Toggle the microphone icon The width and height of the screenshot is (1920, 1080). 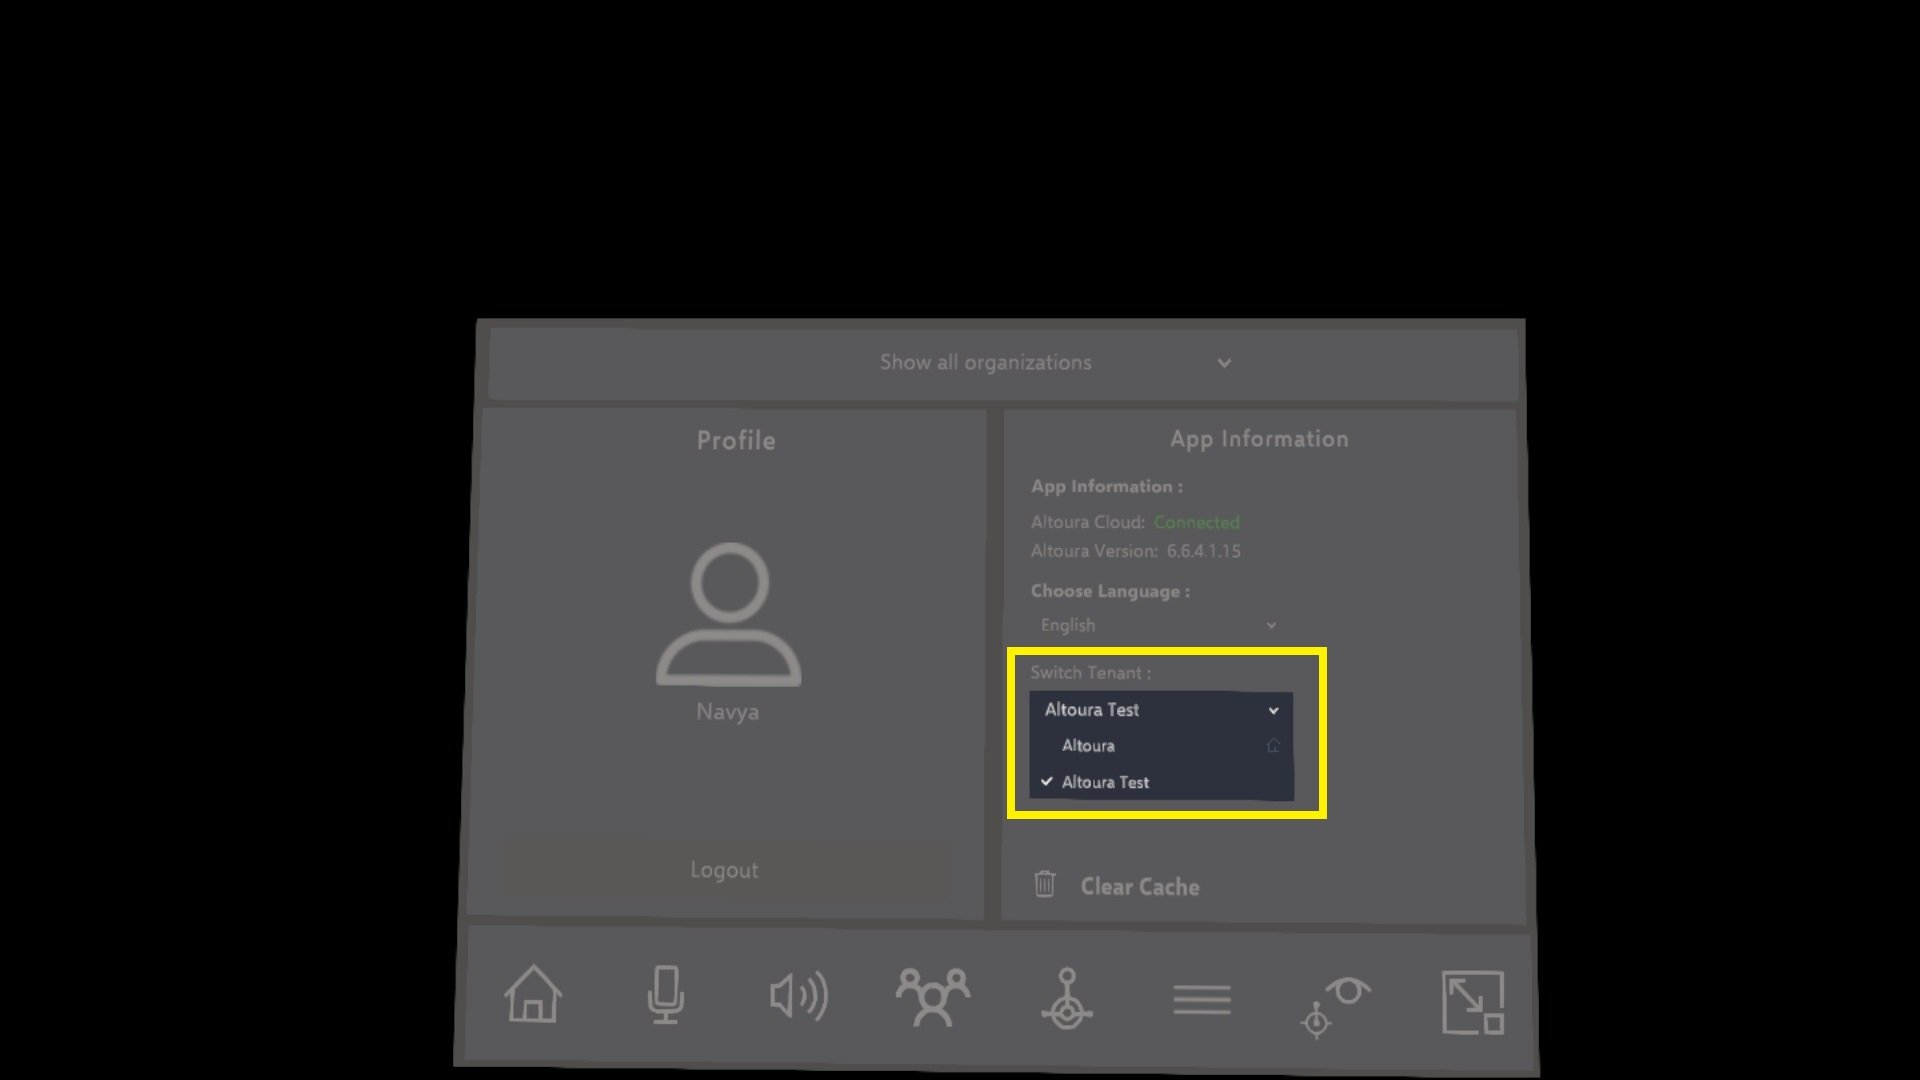(665, 995)
